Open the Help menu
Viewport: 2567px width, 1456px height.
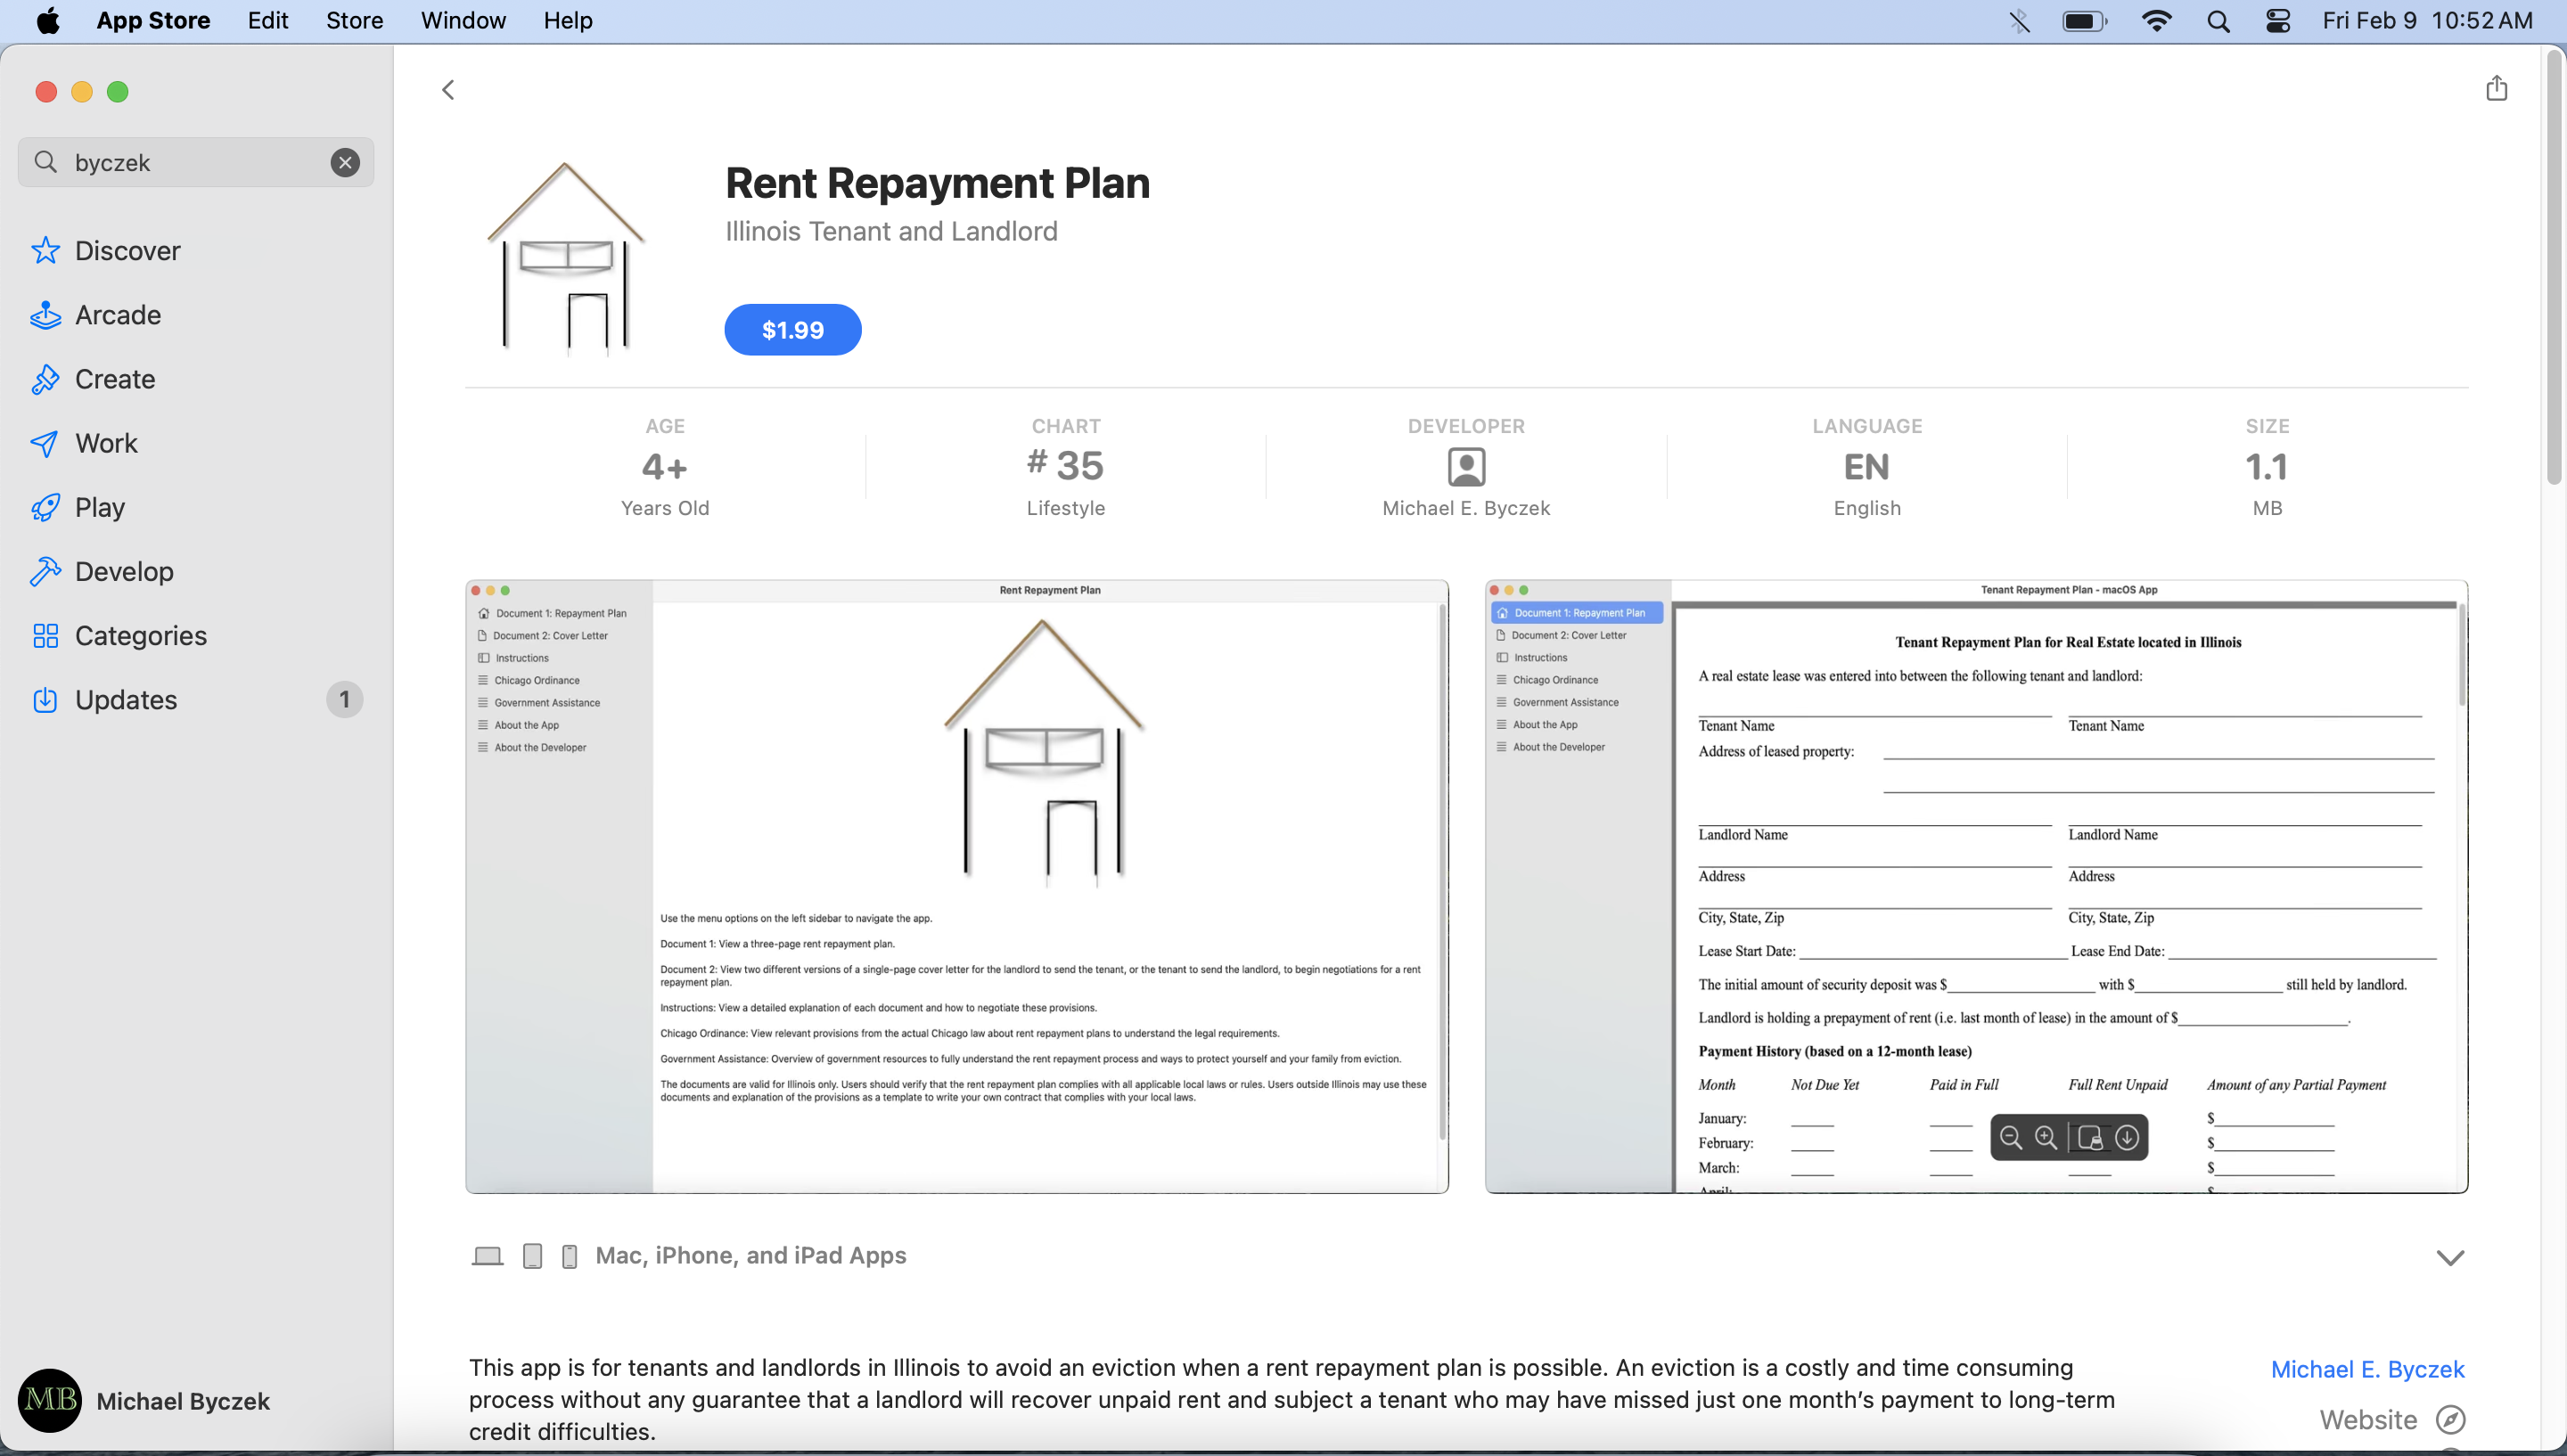pos(568,20)
